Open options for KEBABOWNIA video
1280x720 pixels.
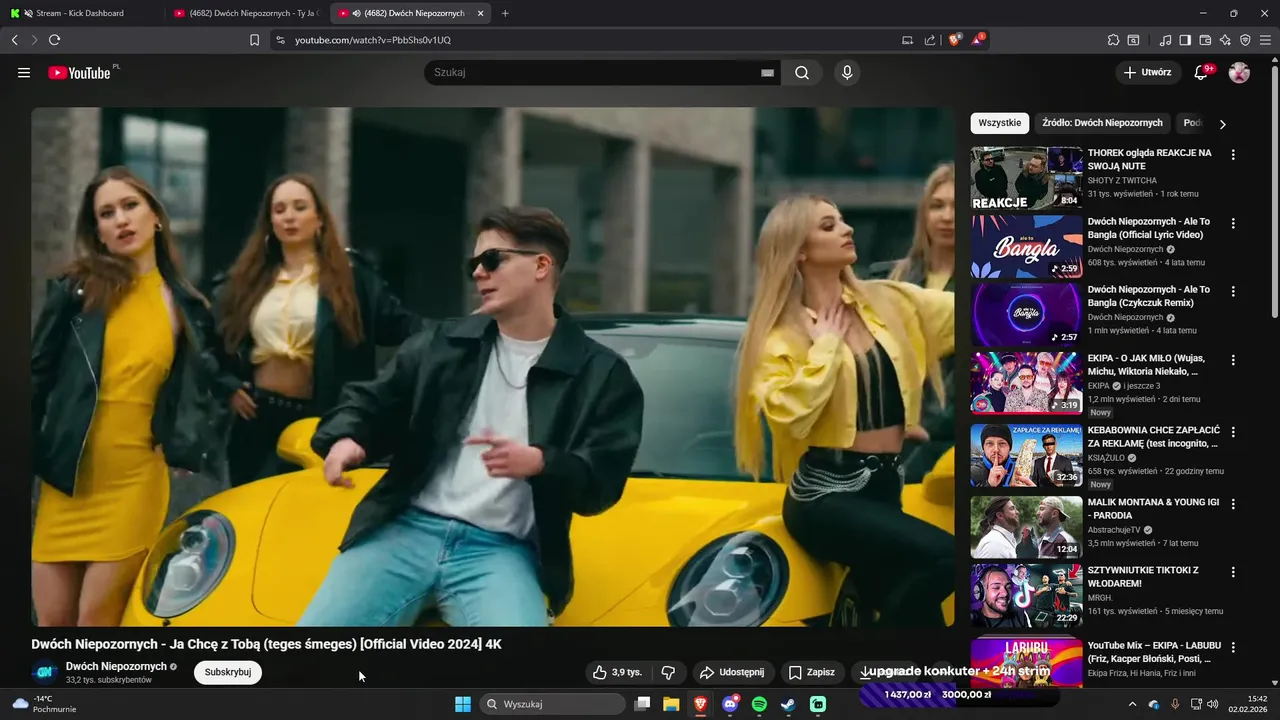coord(1233,432)
